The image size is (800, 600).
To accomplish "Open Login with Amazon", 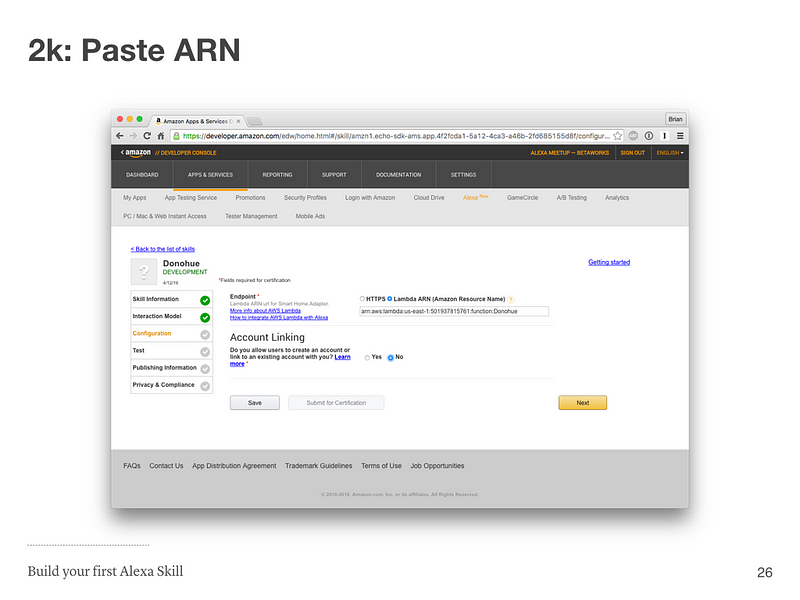I will (x=370, y=197).
